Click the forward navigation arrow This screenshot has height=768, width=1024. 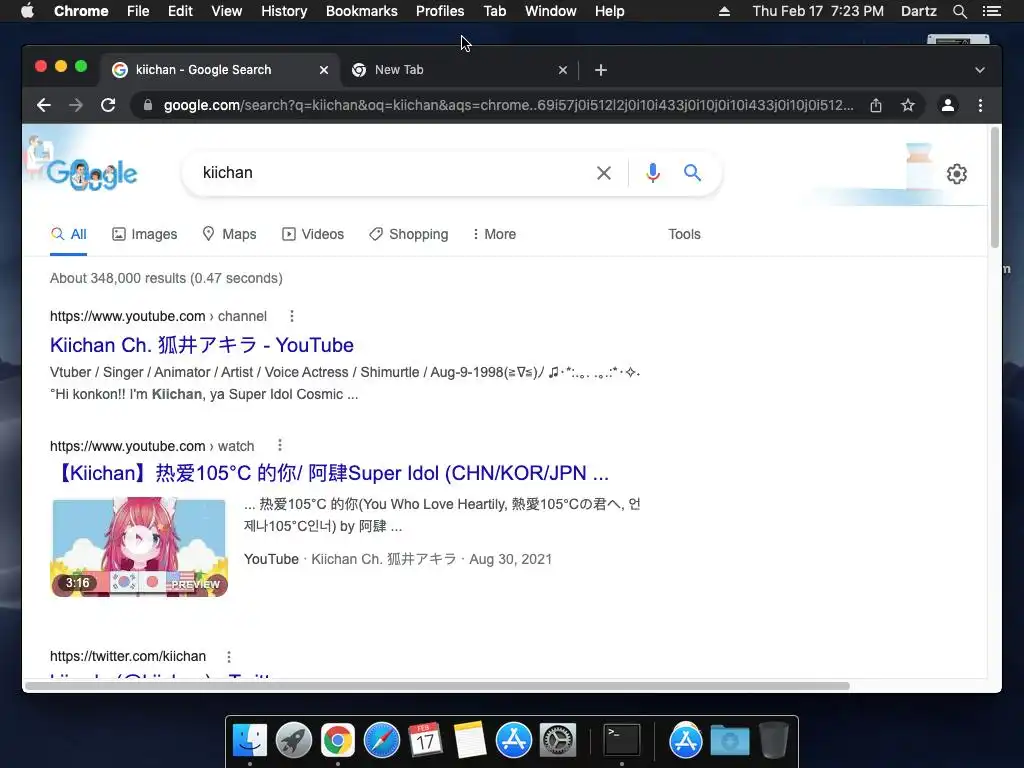click(x=76, y=105)
